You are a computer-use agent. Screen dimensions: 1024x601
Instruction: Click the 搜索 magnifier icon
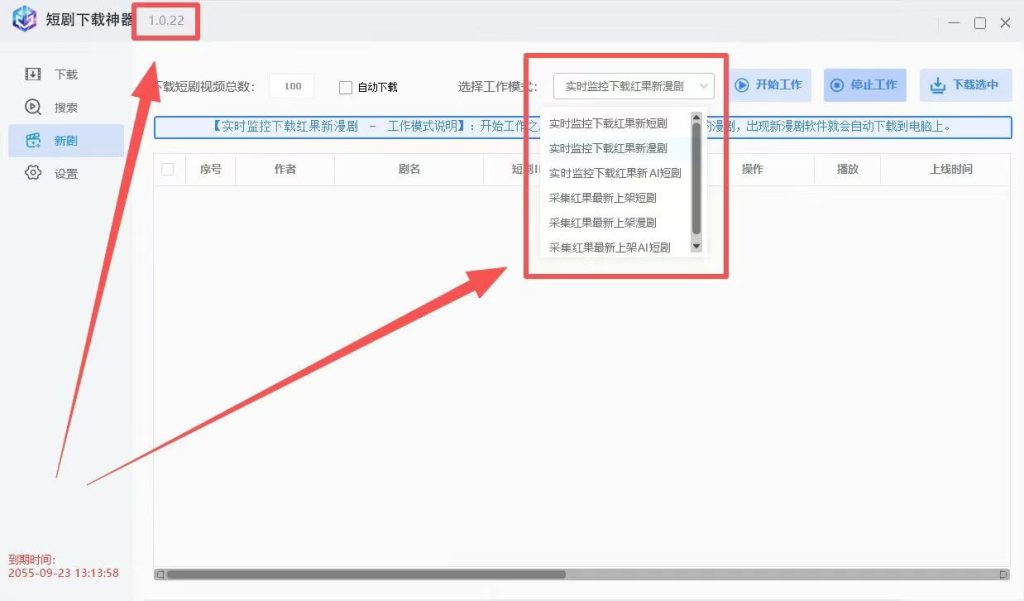tap(33, 106)
